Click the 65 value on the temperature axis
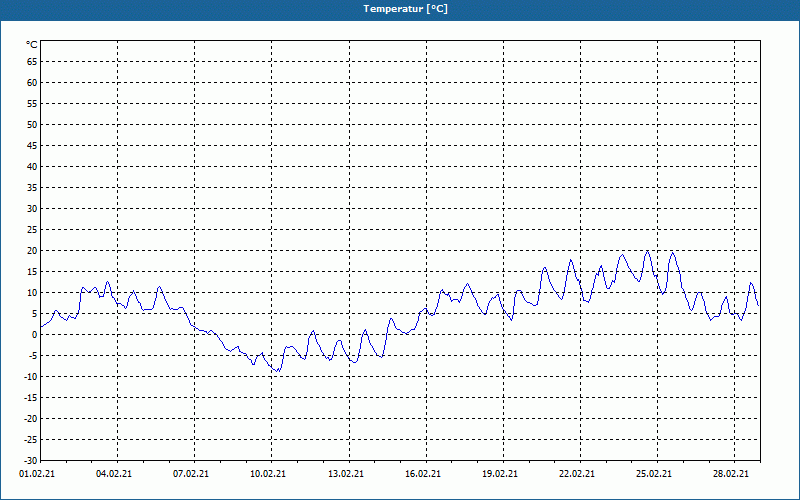Screen dimensions: 800x500 pyautogui.click(x=32, y=62)
